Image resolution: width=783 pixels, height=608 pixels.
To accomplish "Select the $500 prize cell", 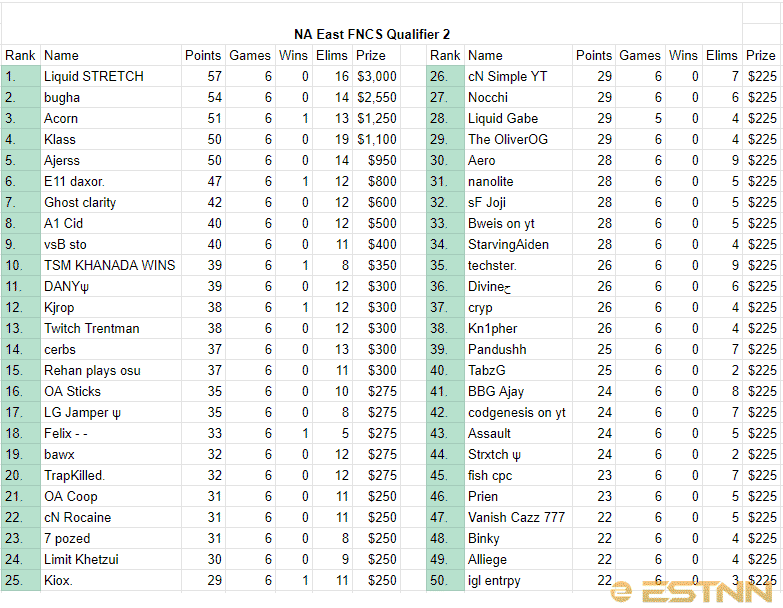I will 377,223.
